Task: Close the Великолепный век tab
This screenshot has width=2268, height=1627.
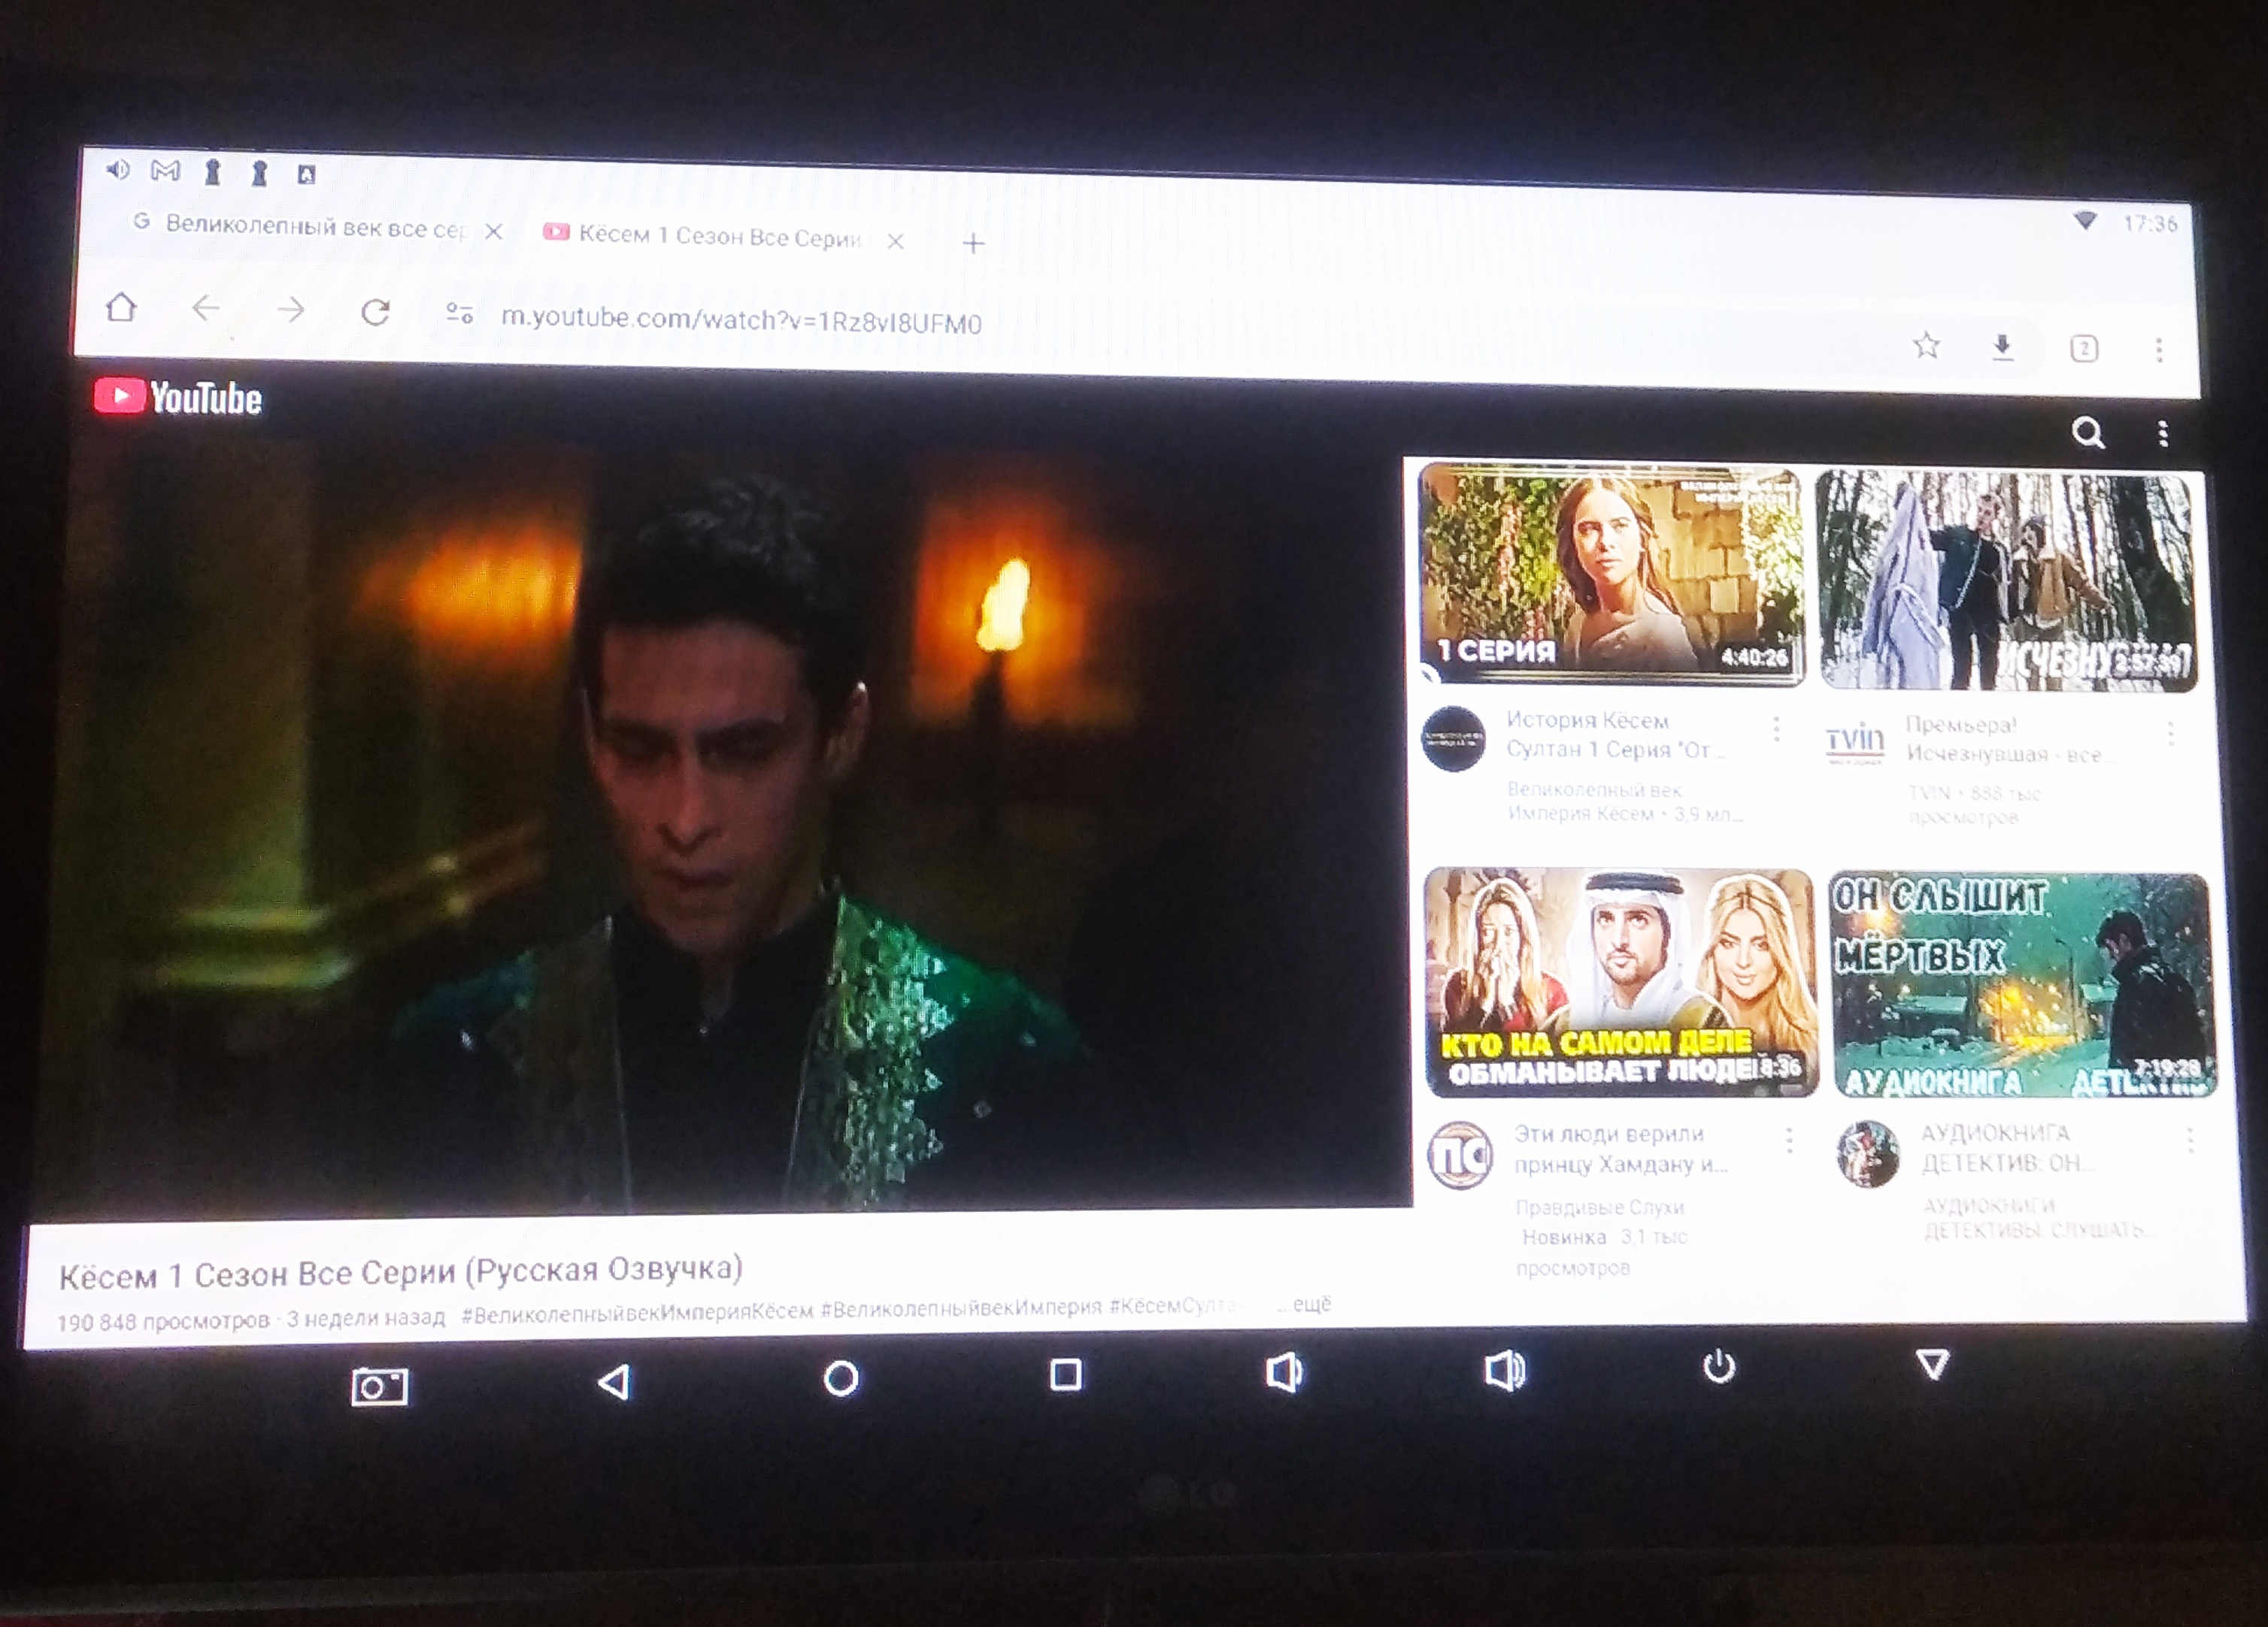Action: click(x=494, y=232)
